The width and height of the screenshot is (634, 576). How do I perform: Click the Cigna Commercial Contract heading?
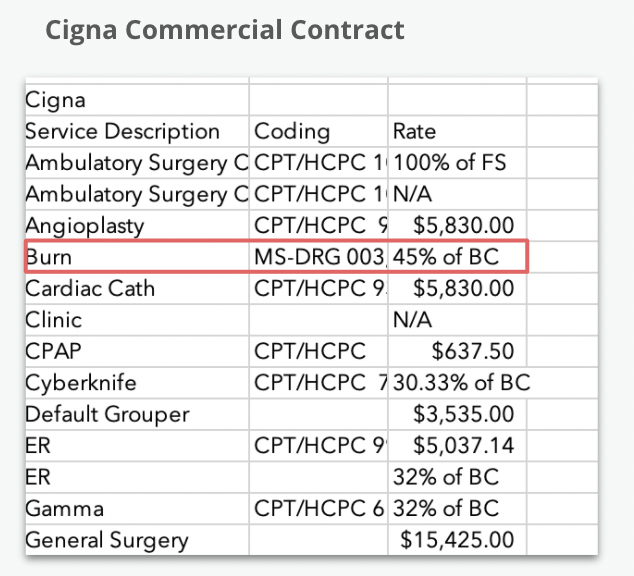click(x=225, y=29)
